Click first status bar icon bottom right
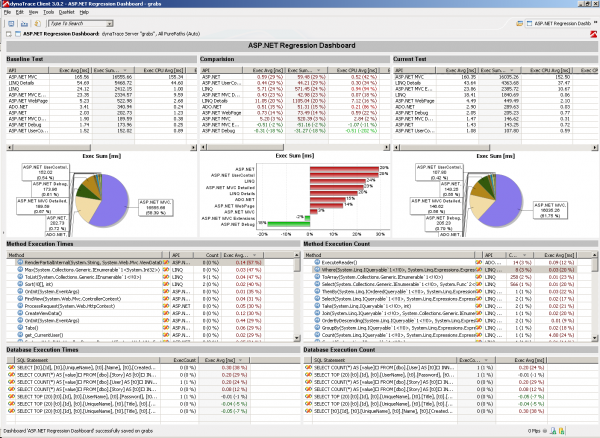The width and height of the screenshot is (600, 438). [545, 431]
